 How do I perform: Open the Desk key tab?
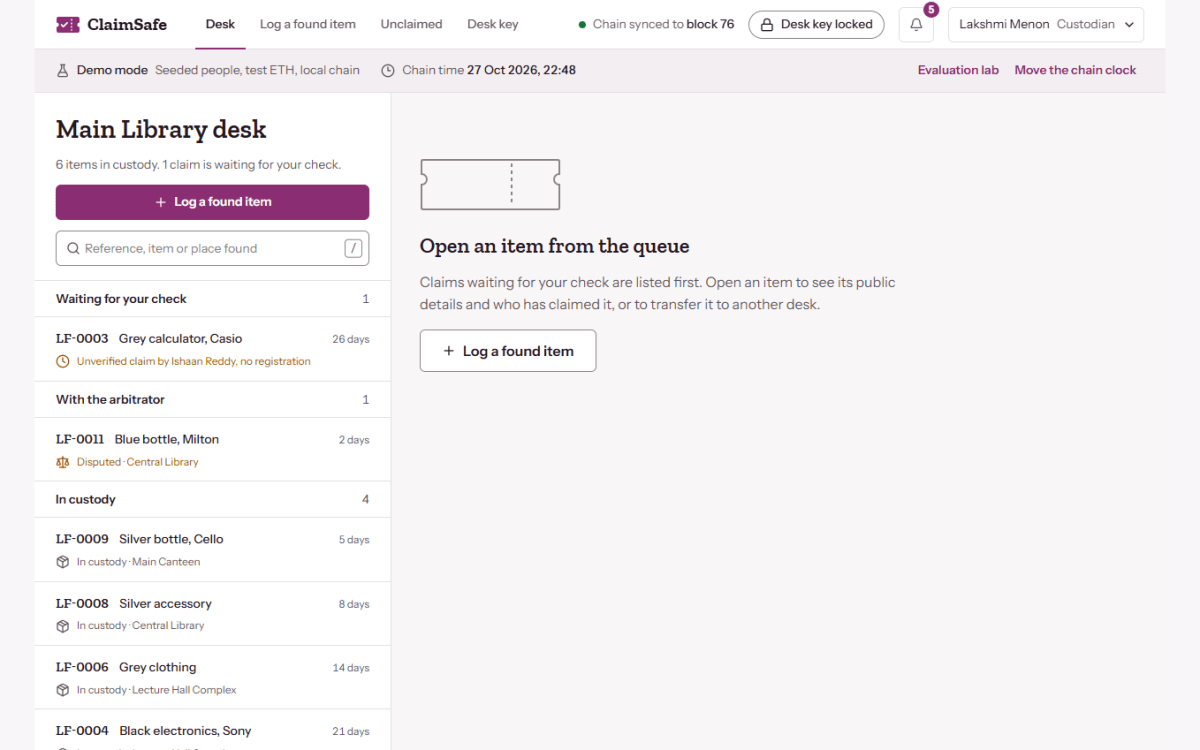click(x=492, y=24)
